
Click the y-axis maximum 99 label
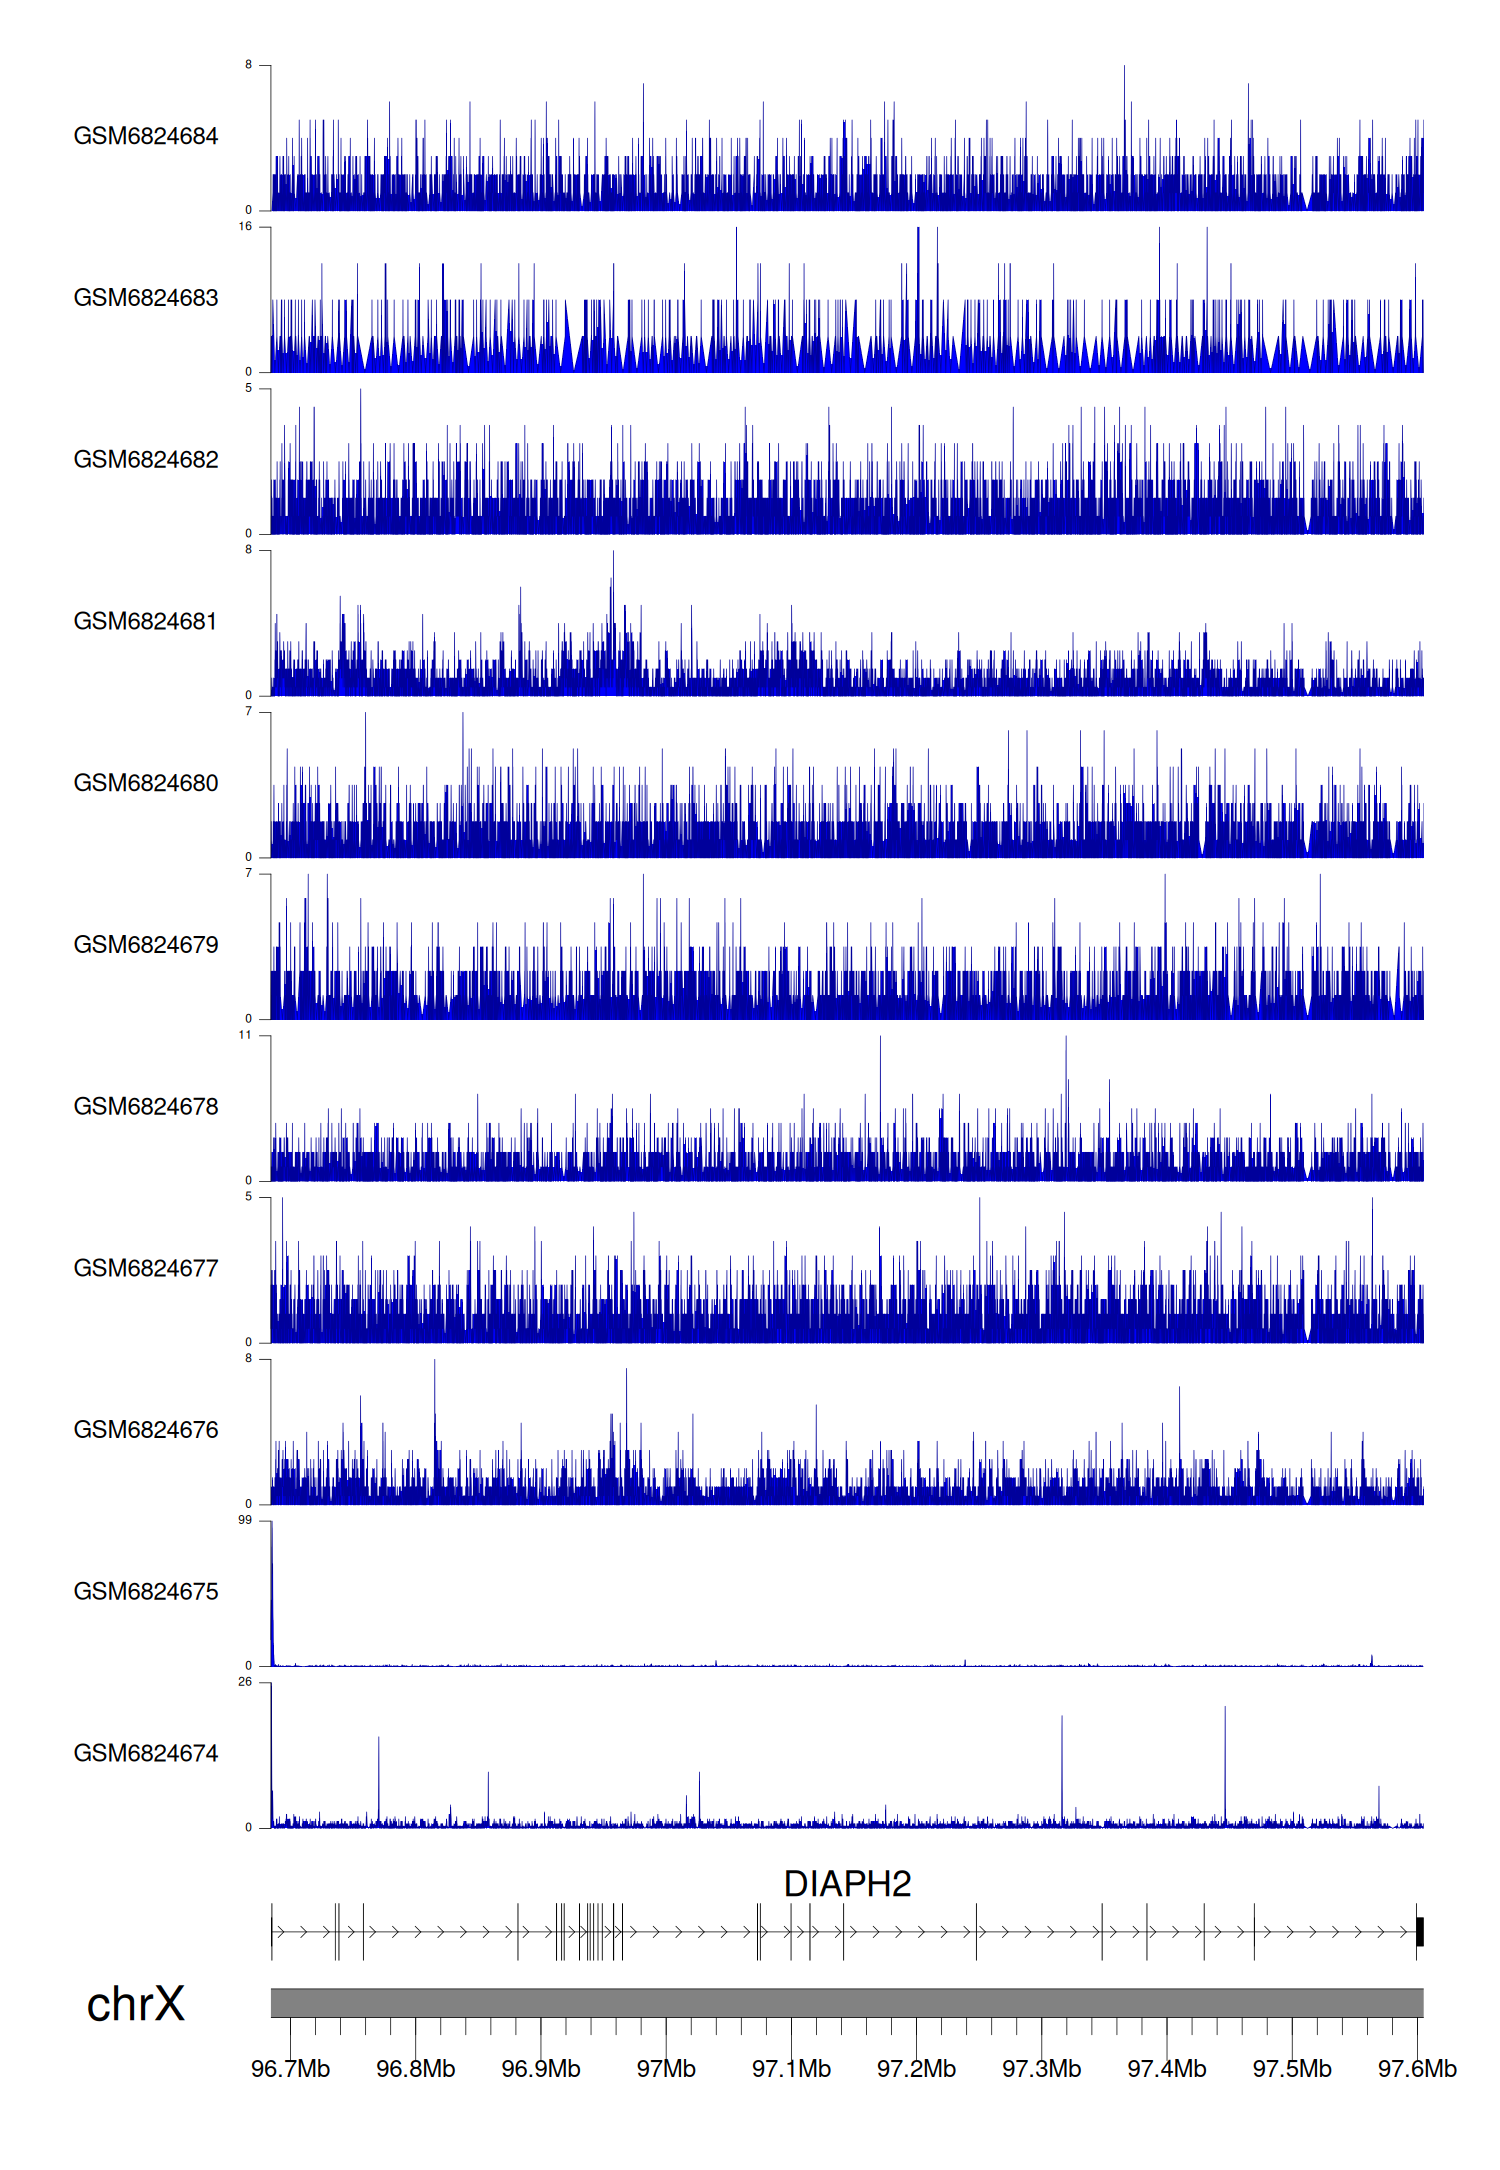pos(245,1520)
